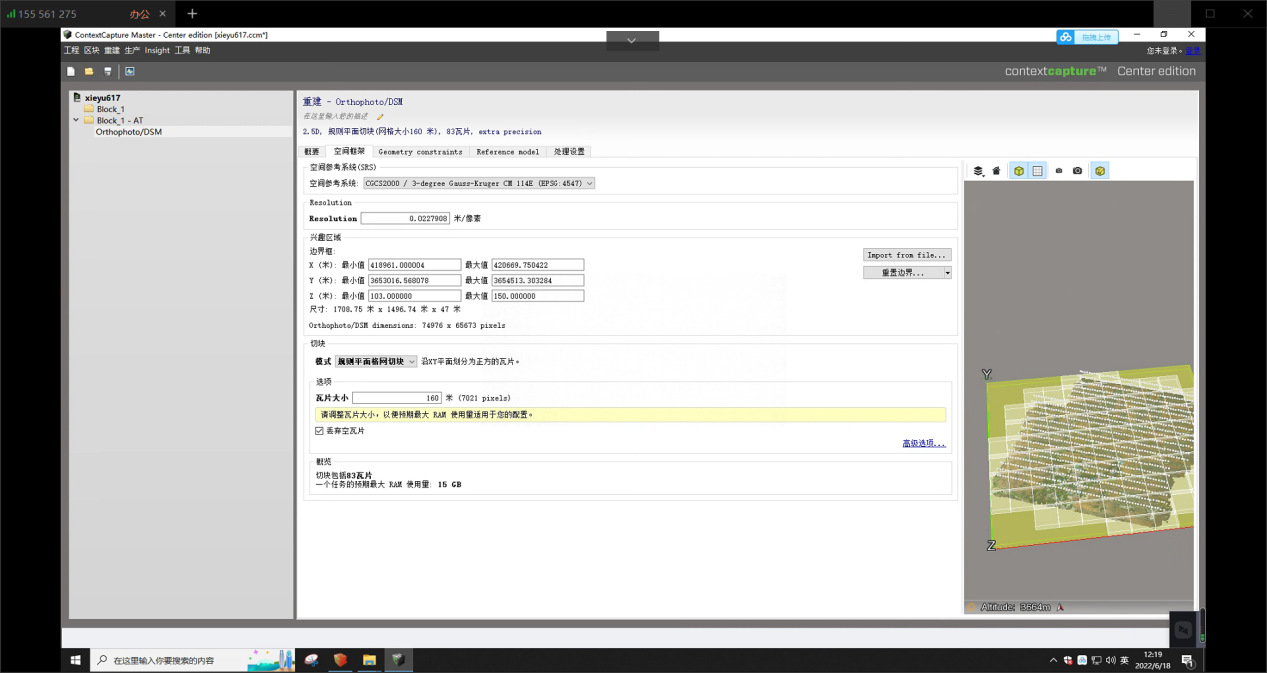Click the save project icon
Image resolution: width=1267 pixels, height=673 pixels.
click(108, 72)
